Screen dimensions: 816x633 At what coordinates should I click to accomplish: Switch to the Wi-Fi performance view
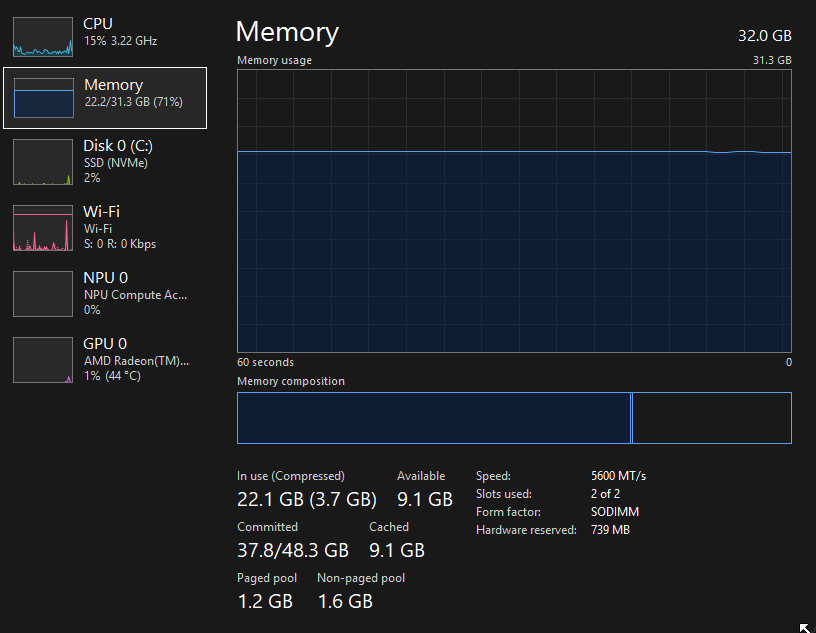tap(105, 227)
